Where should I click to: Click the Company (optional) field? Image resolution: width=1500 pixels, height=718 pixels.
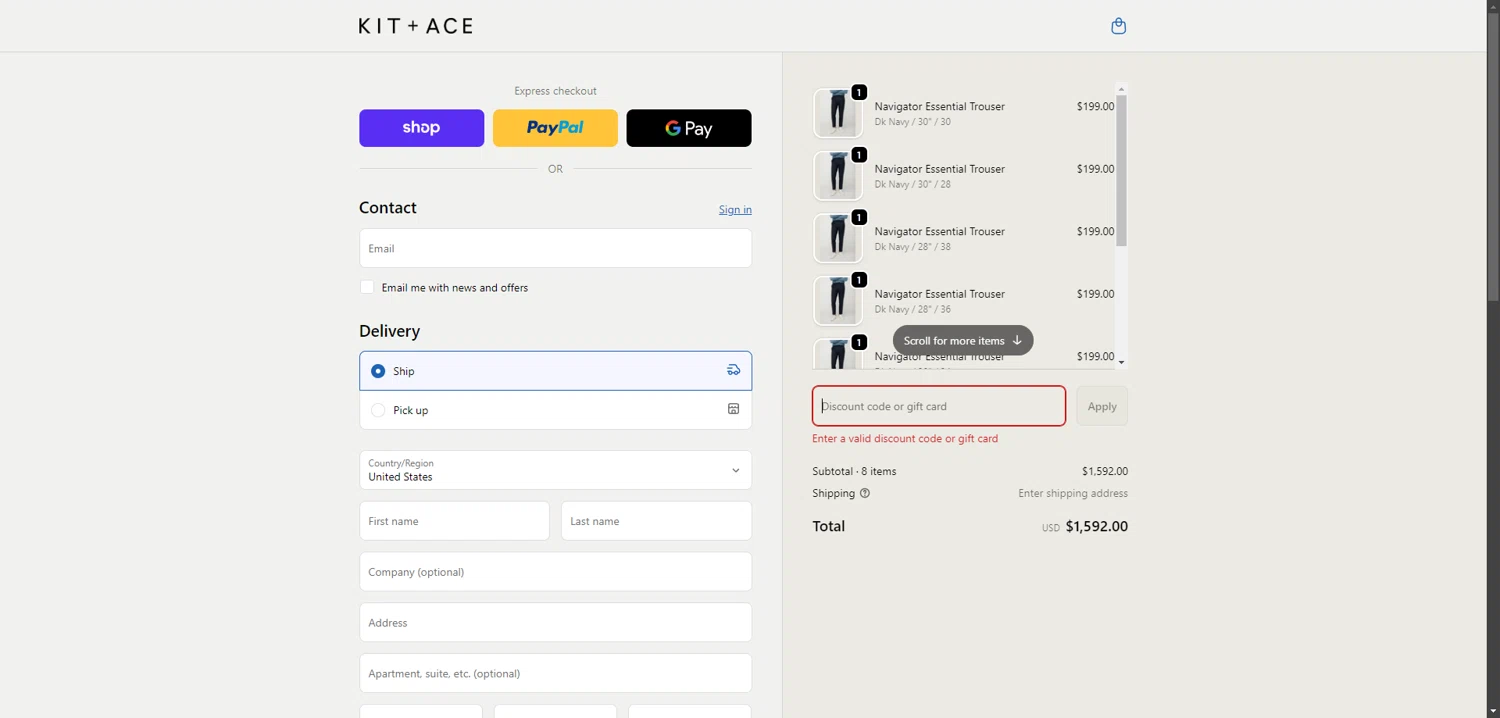tap(555, 572)
